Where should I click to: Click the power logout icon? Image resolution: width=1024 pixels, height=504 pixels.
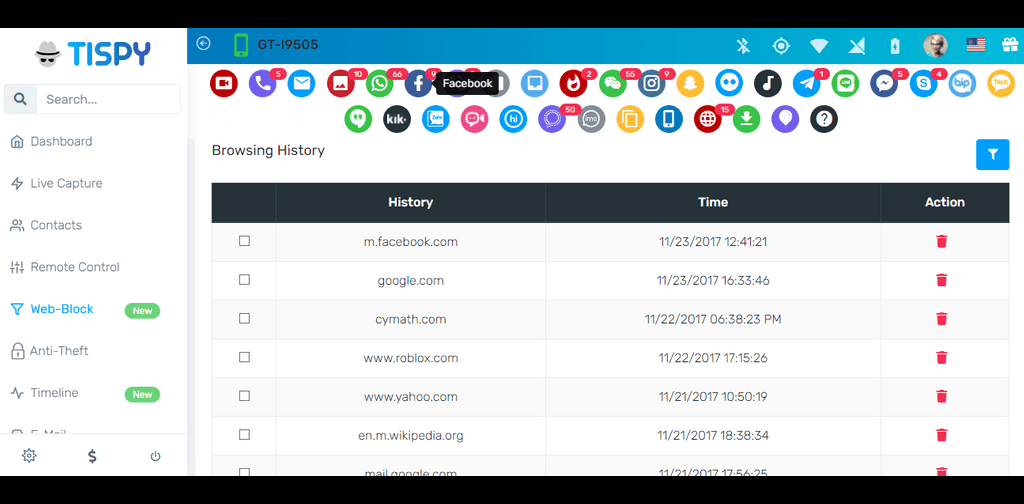pyautogui.click(x=155, y=456)
